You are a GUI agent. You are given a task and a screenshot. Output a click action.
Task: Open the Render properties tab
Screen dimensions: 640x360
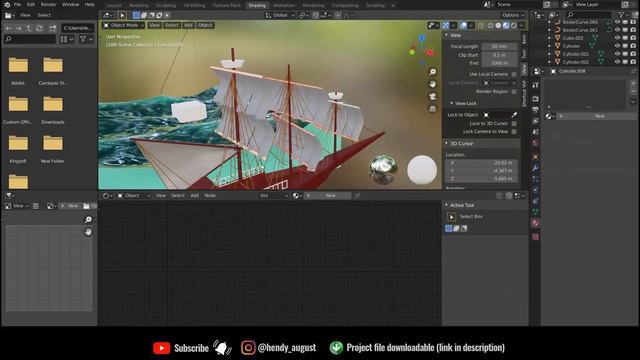point(536,99)
